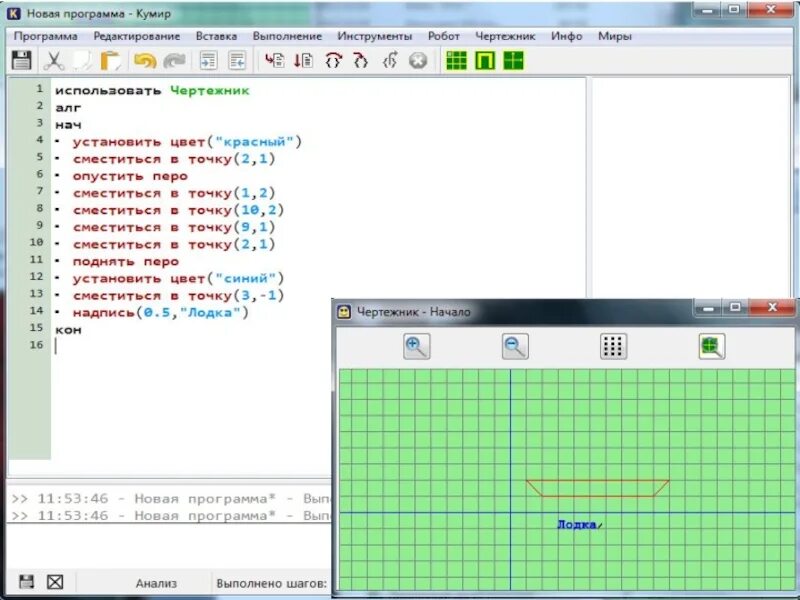Click fit drawing to window icon

(711, 346)
